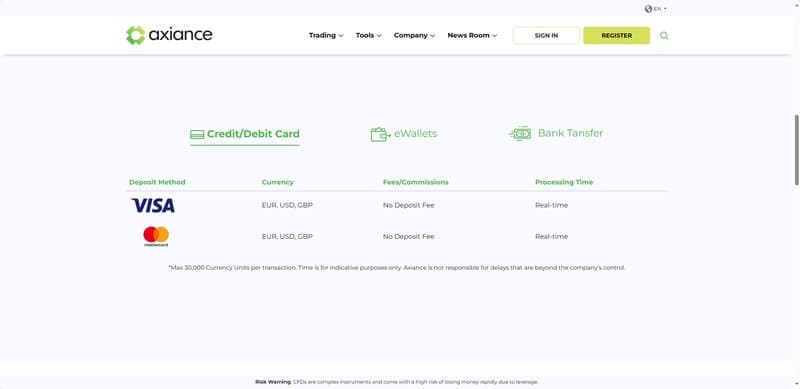The width and height of the screenshot is (800, 389).
Task: Click the Mastercard logo
Action: (x=156, y=236)
